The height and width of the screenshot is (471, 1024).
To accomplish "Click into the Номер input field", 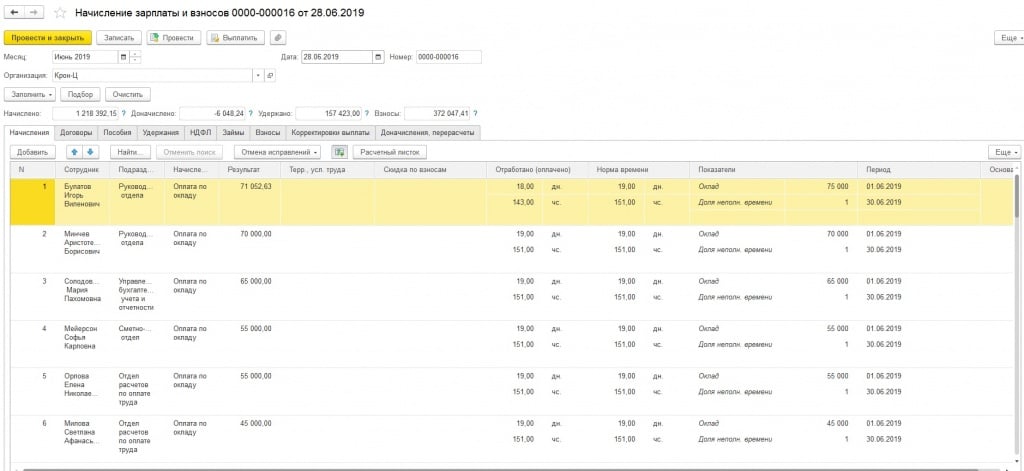I will [x=448, y=57].
